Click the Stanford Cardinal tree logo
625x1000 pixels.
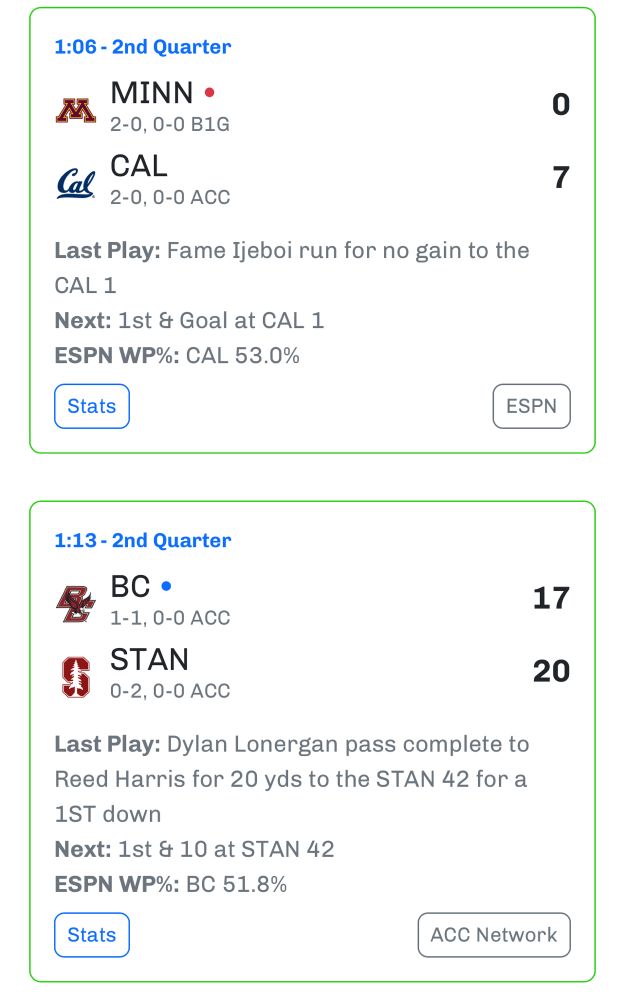tap(75, 676)
